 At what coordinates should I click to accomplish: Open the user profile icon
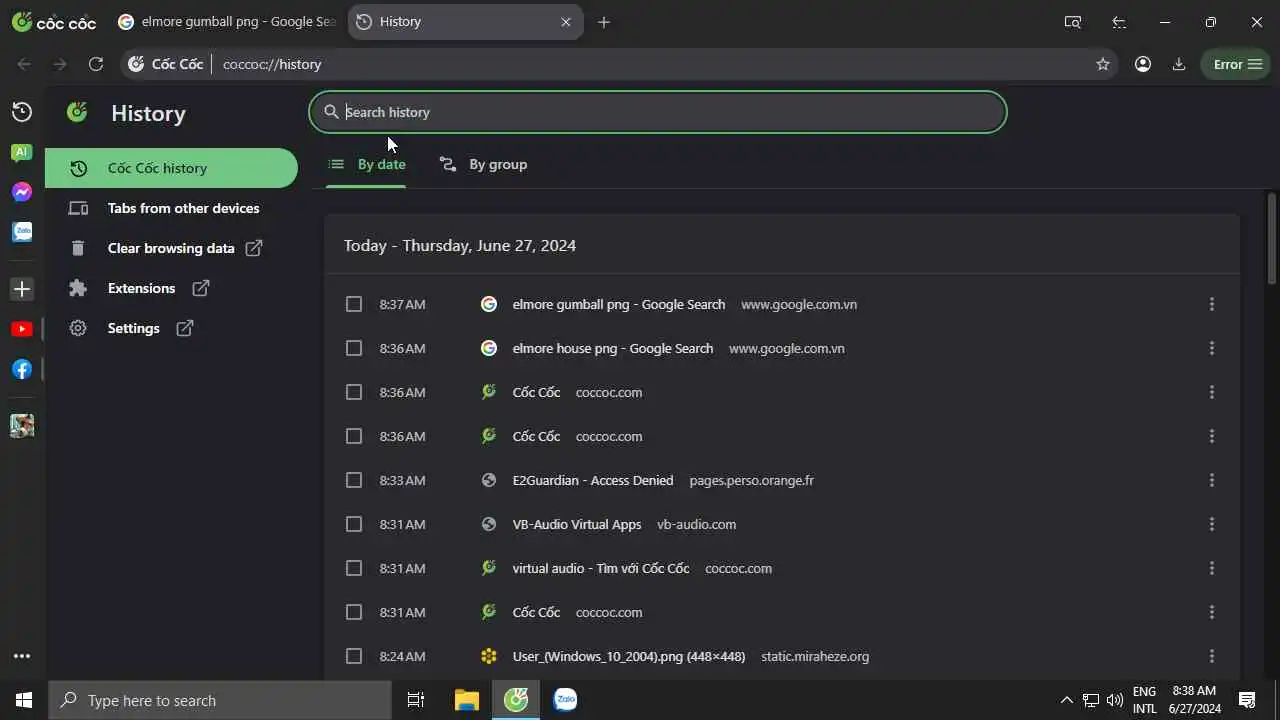coord(1143,64)
